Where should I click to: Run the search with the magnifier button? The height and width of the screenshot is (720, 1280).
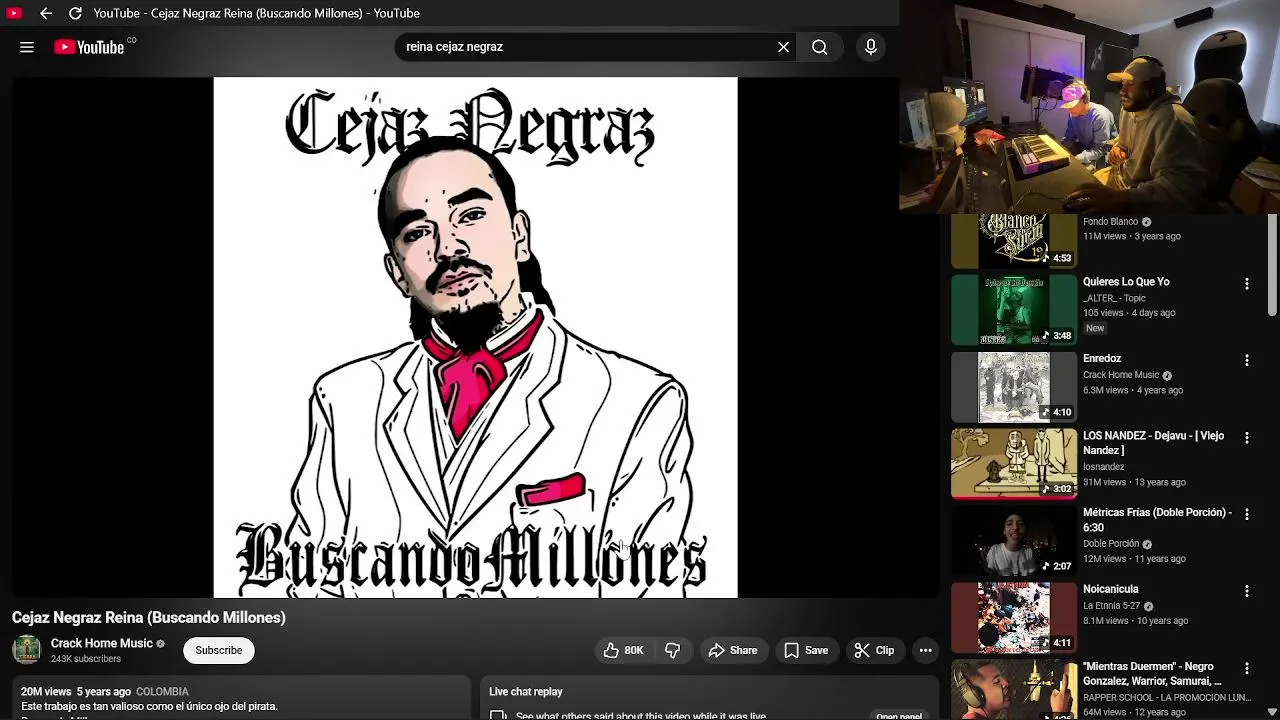tap(820, 47)
